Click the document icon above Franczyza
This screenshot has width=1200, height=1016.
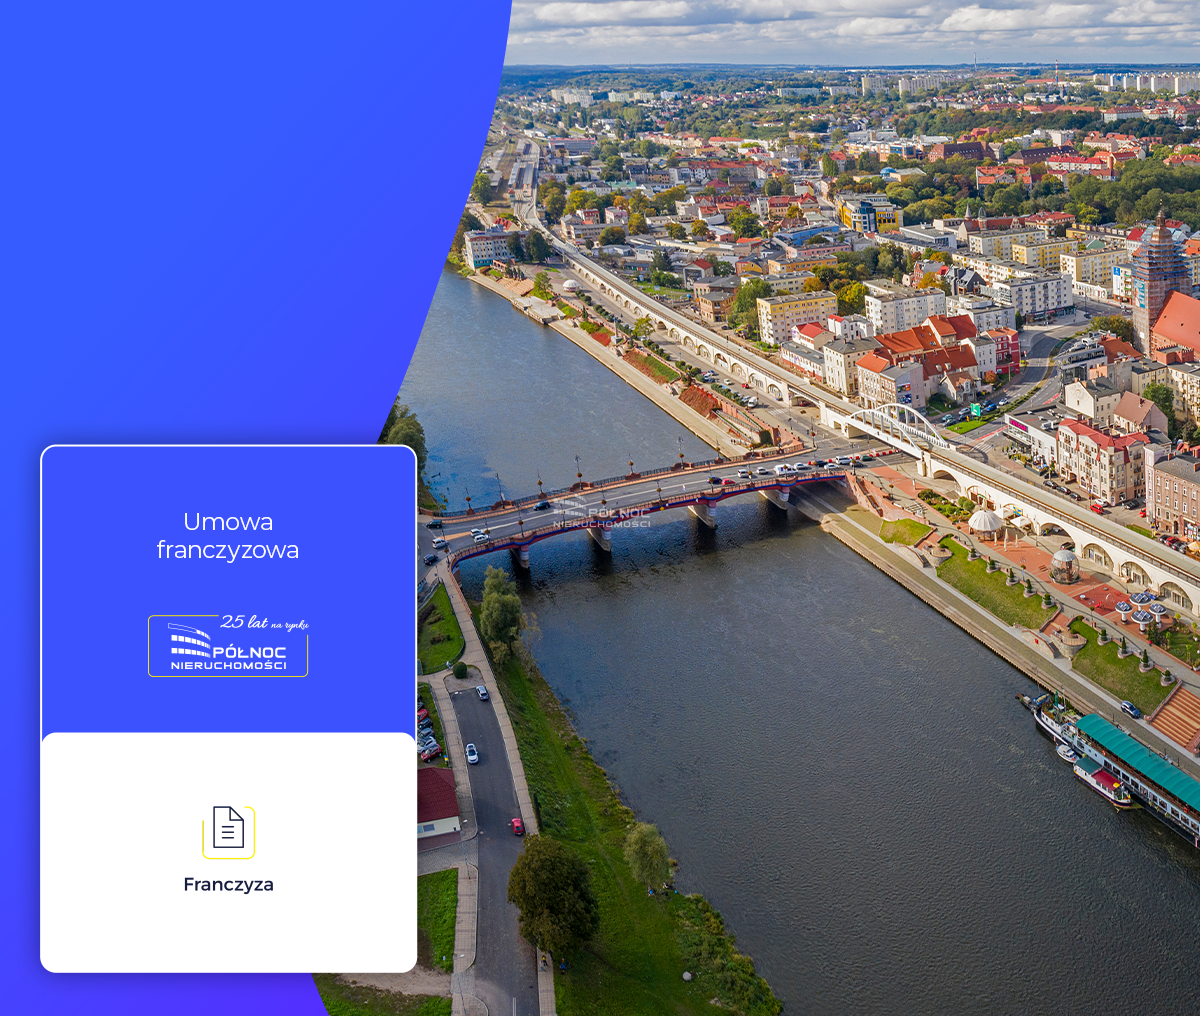click(228, 830)
